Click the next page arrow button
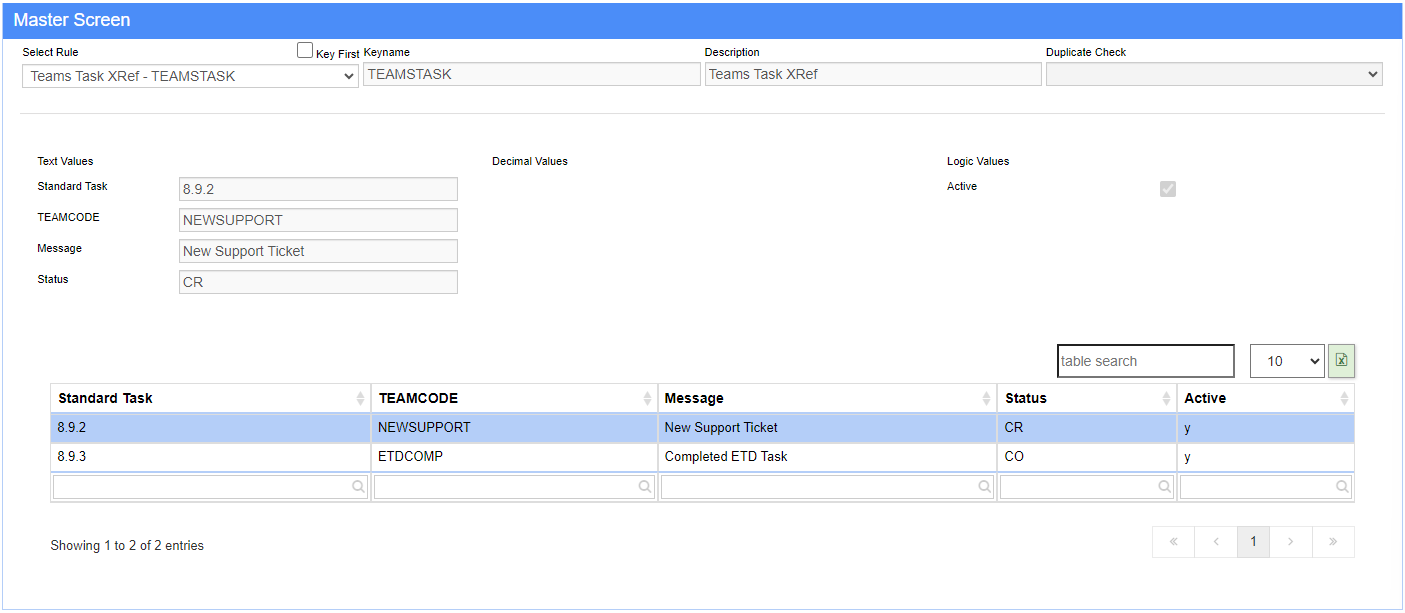Image resolution: width=1405 pixels, height=613 pixels. (x=1291, y=542)
